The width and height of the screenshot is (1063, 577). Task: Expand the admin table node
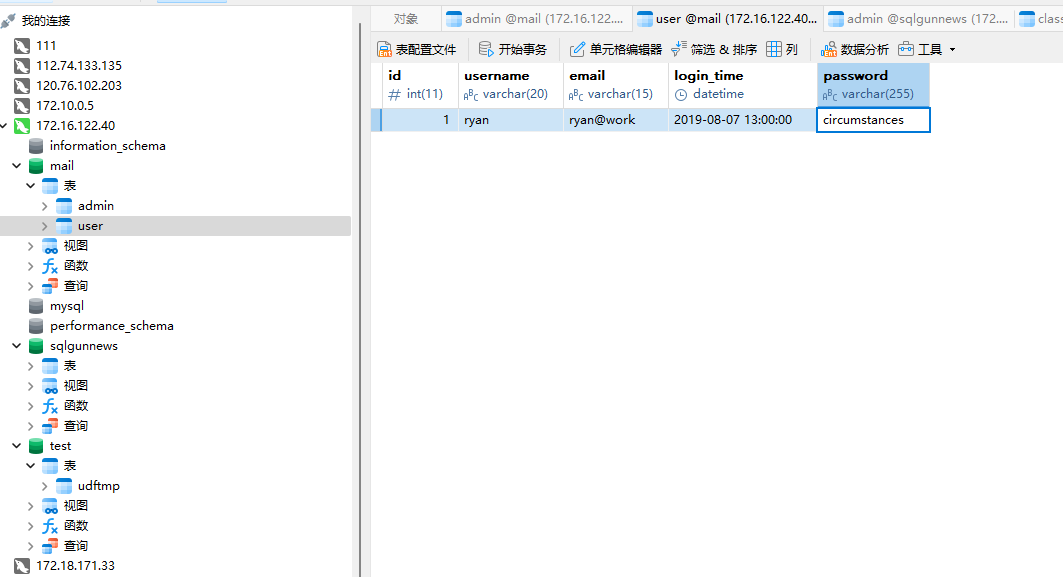(45, 205)
